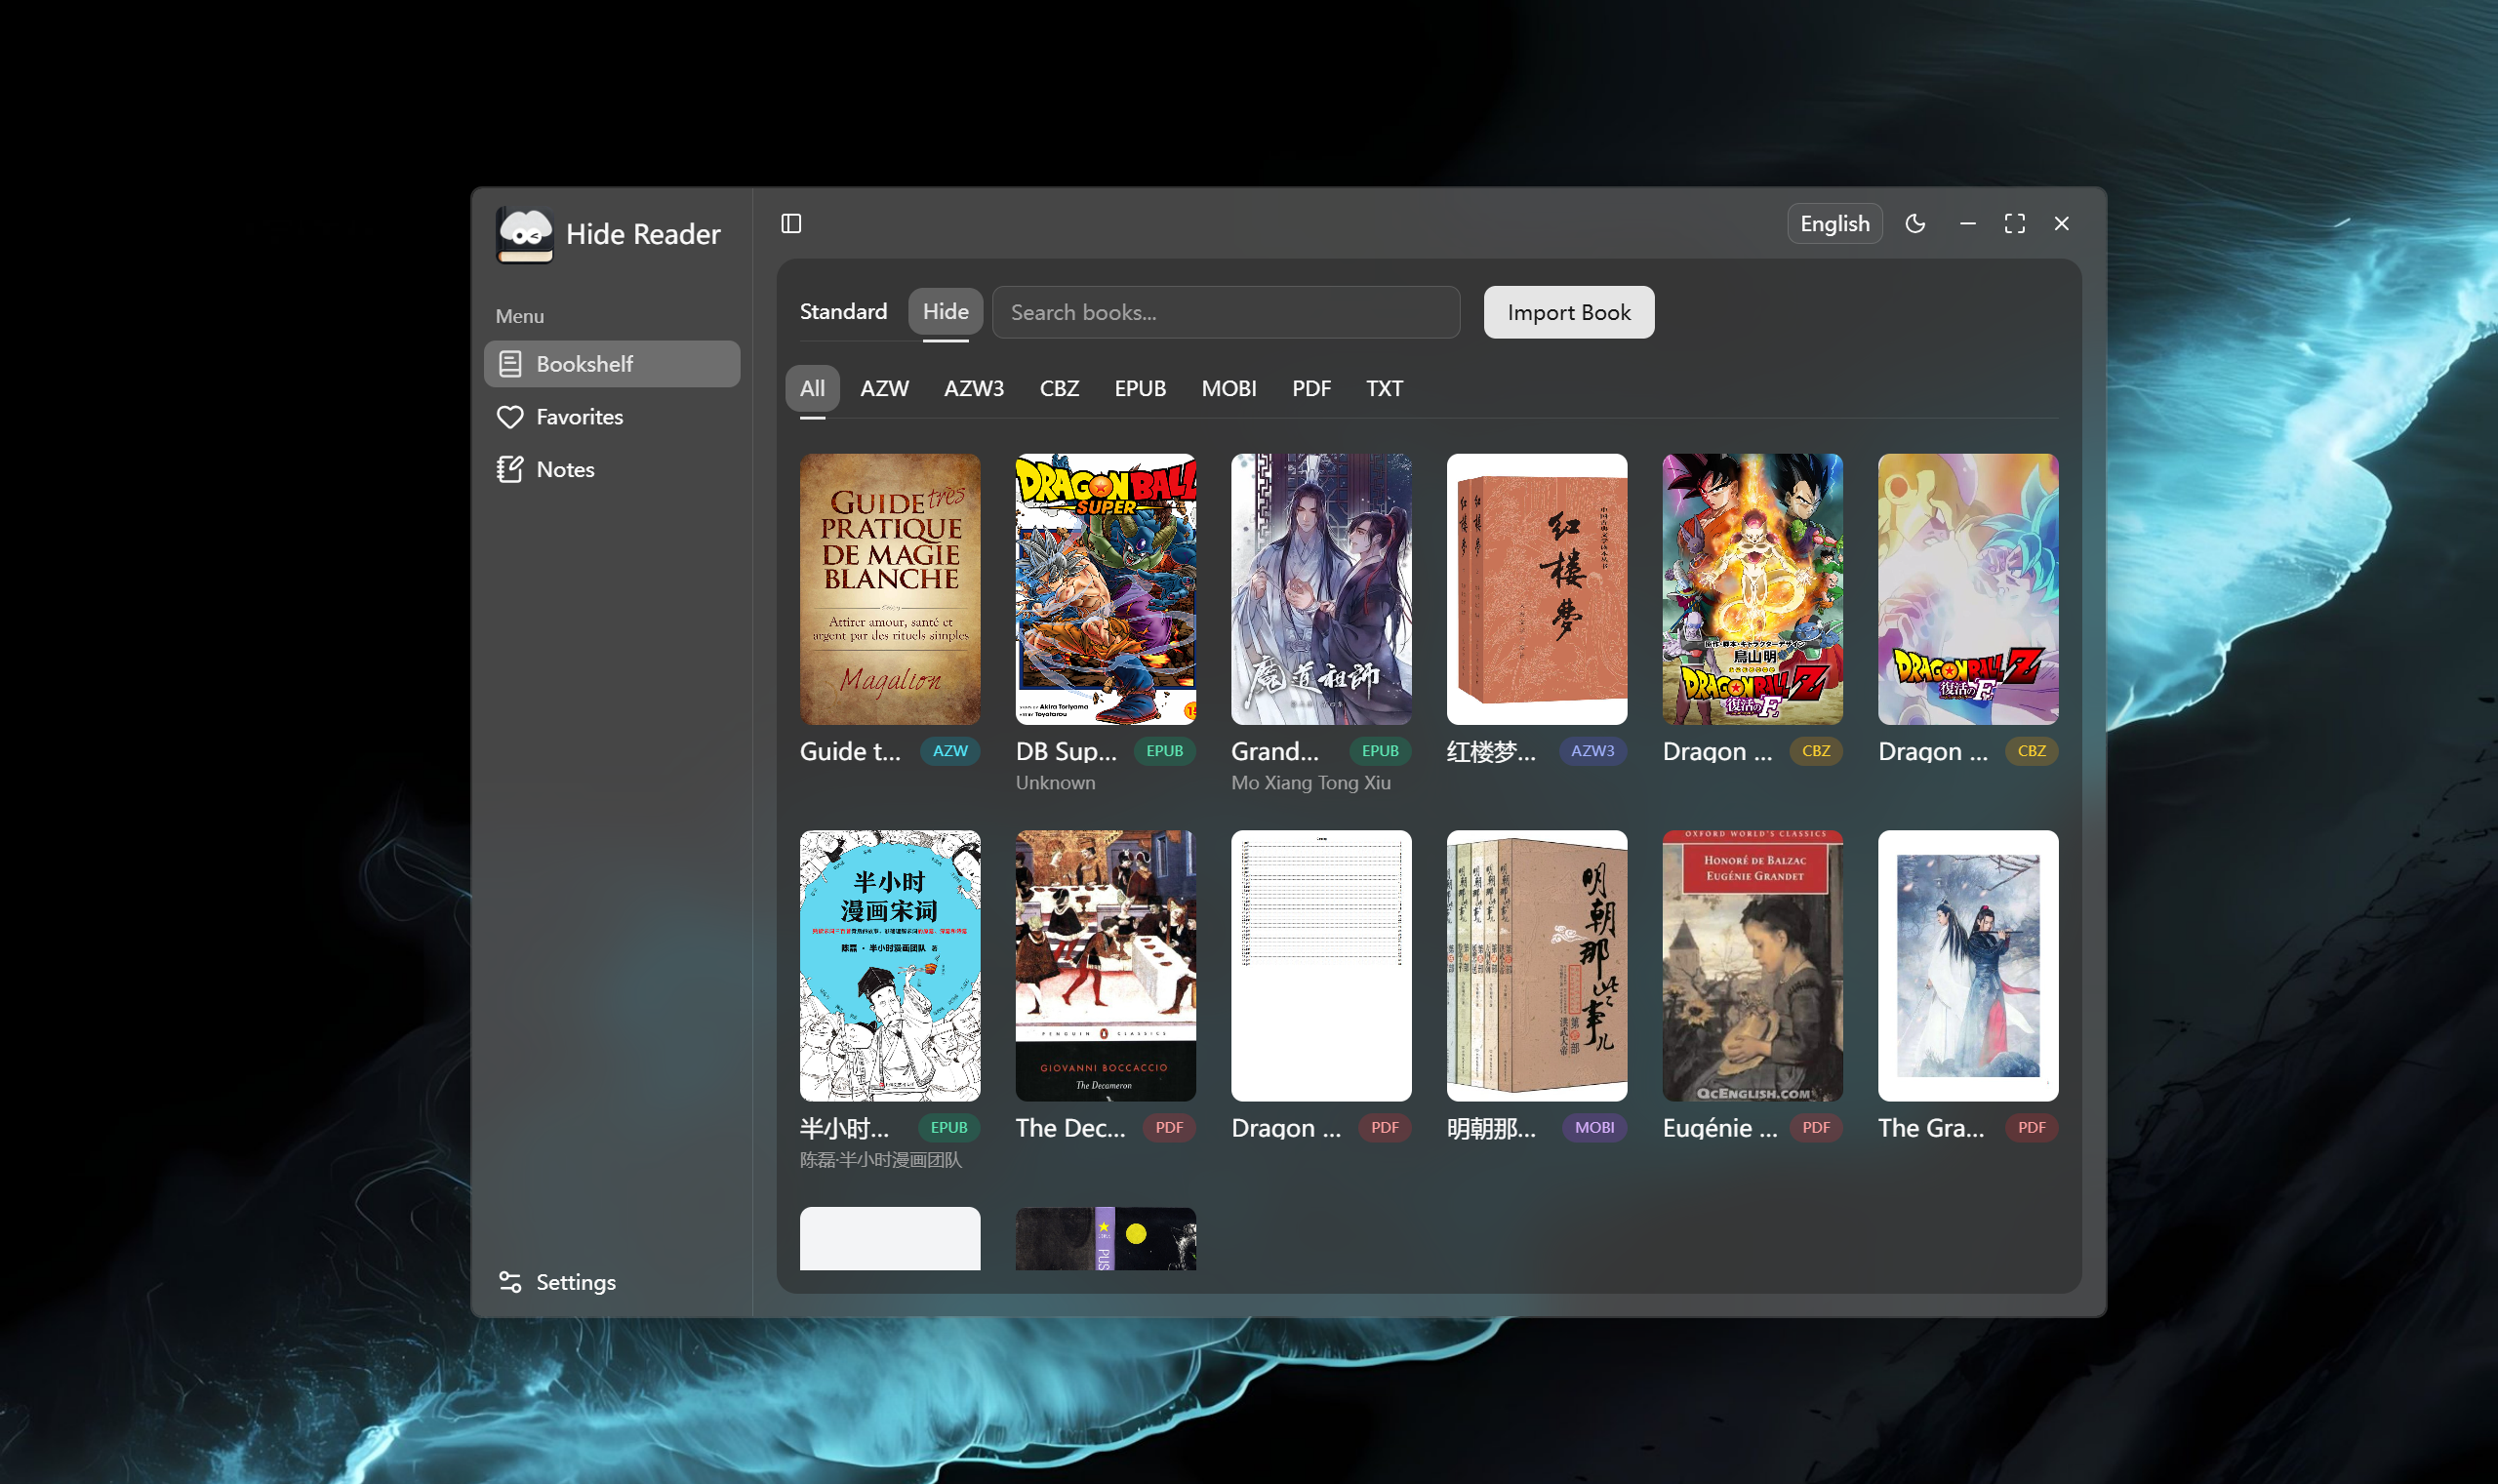2498x1484 pixels.
Task: Filter books by PDF format
Action: tap(1310, 388)
